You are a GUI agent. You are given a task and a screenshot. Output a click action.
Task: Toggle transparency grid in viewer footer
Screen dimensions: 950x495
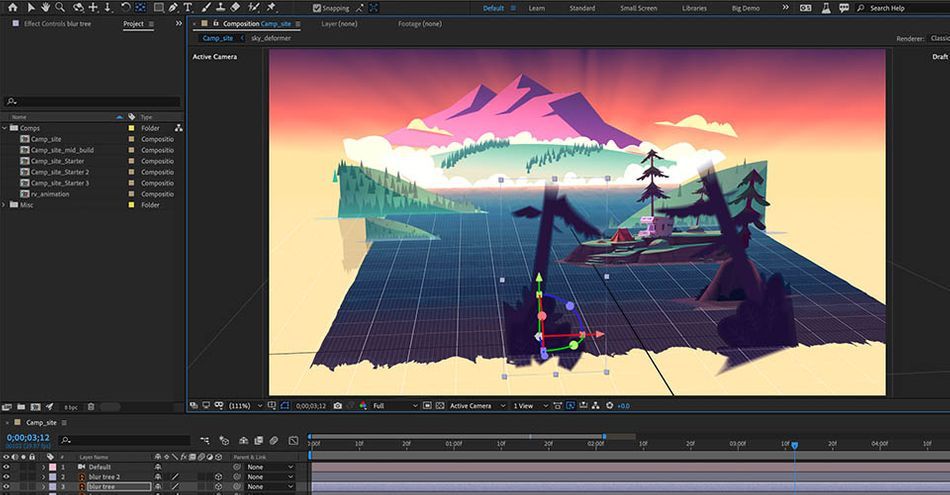point(440,406)
